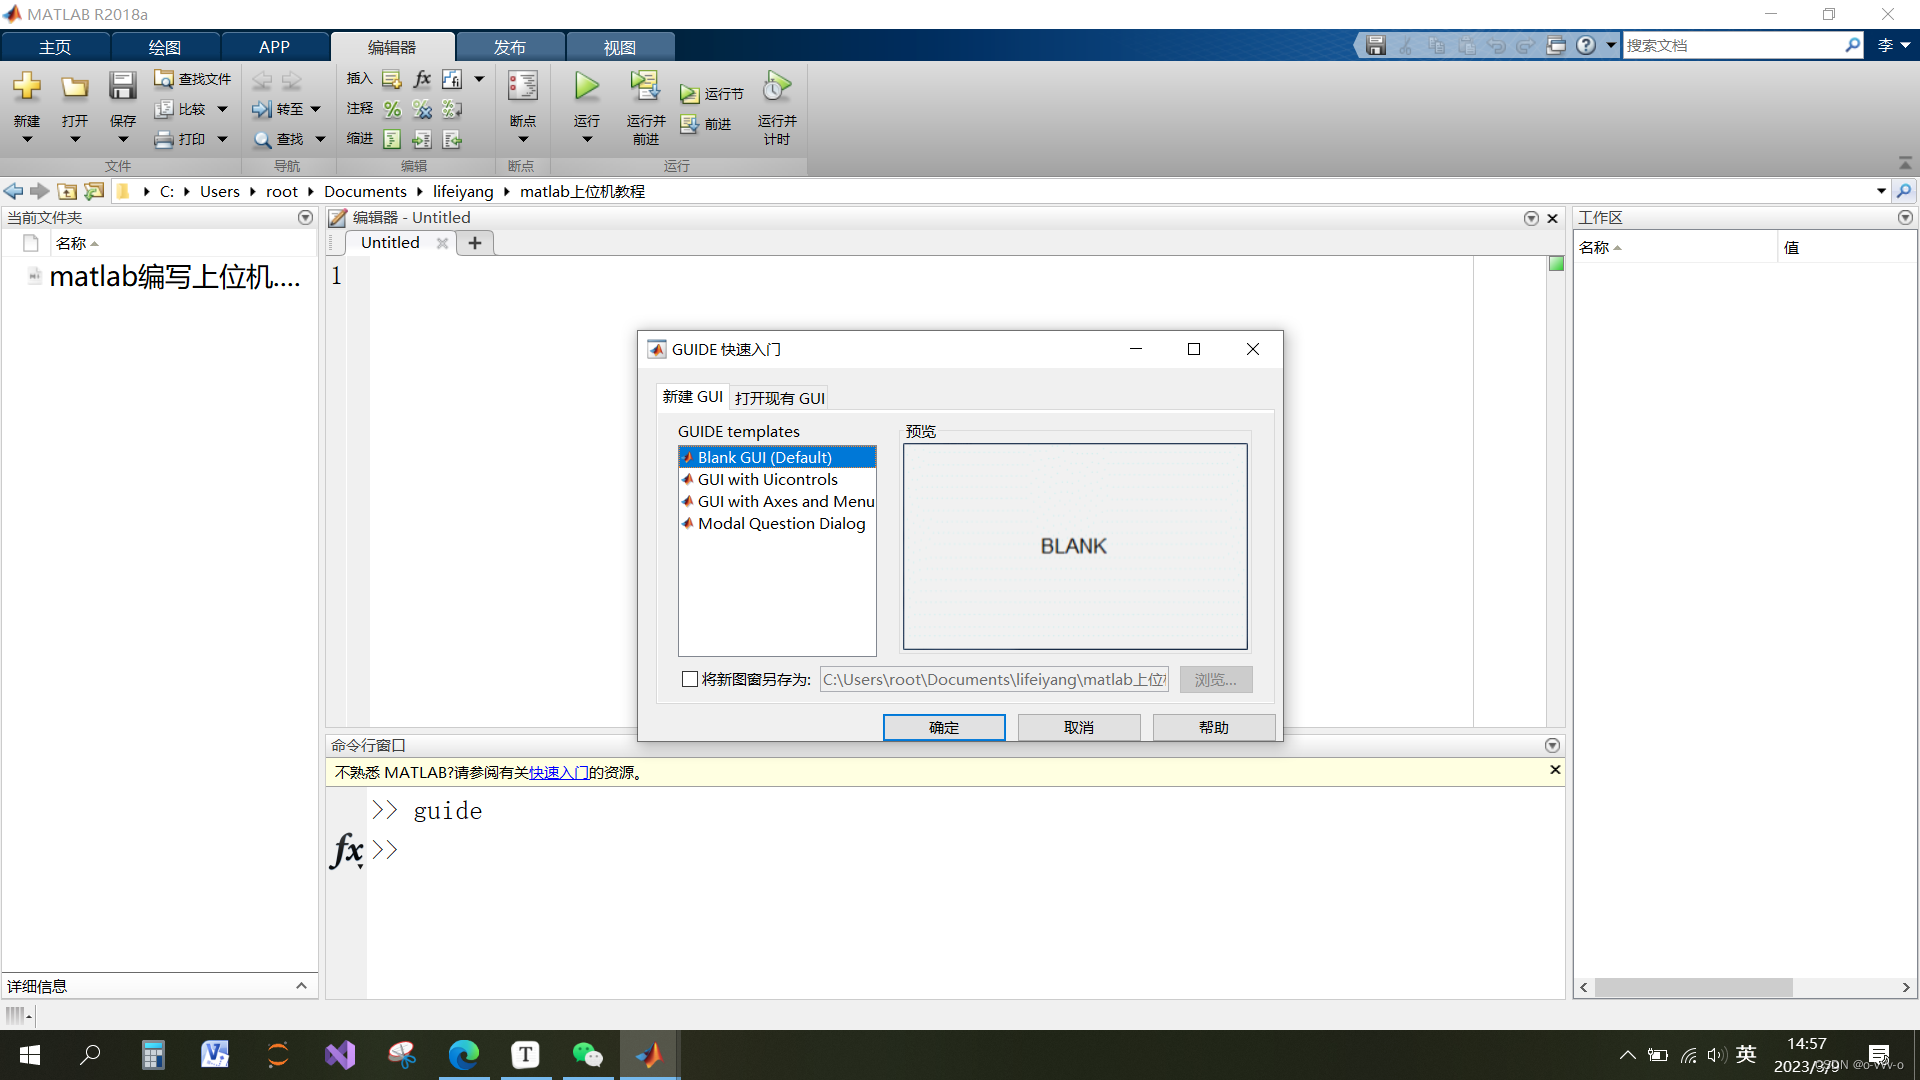Open the 快速入门 link in command window
The height and width of the screenshot is (1080, 1920).
pos(558,772)
